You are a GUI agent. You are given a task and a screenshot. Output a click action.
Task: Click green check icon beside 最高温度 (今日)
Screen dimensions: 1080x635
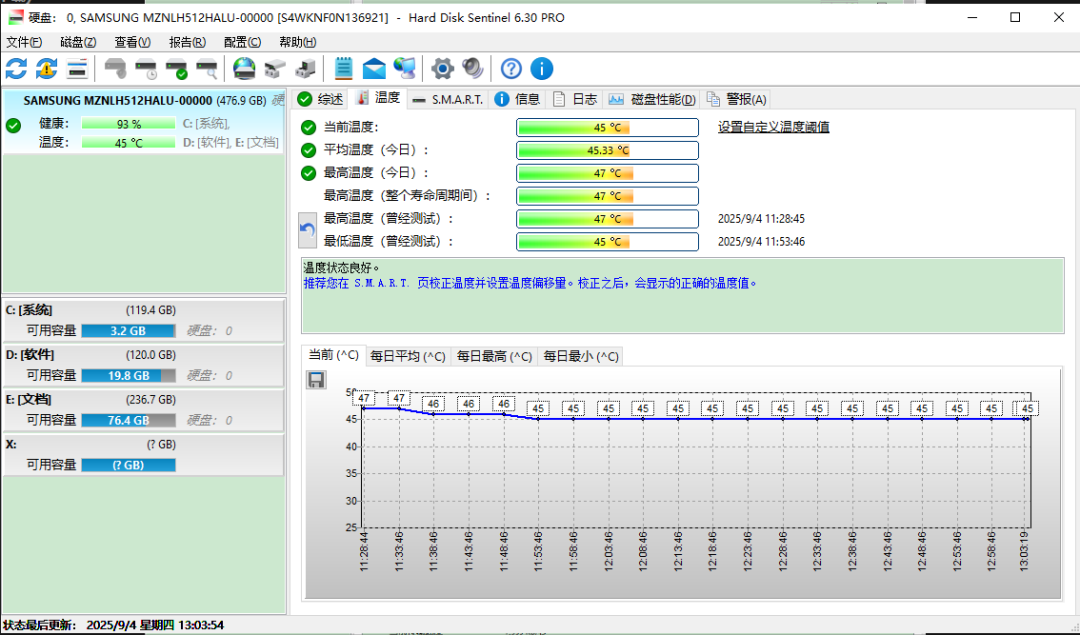click(309, 173)
